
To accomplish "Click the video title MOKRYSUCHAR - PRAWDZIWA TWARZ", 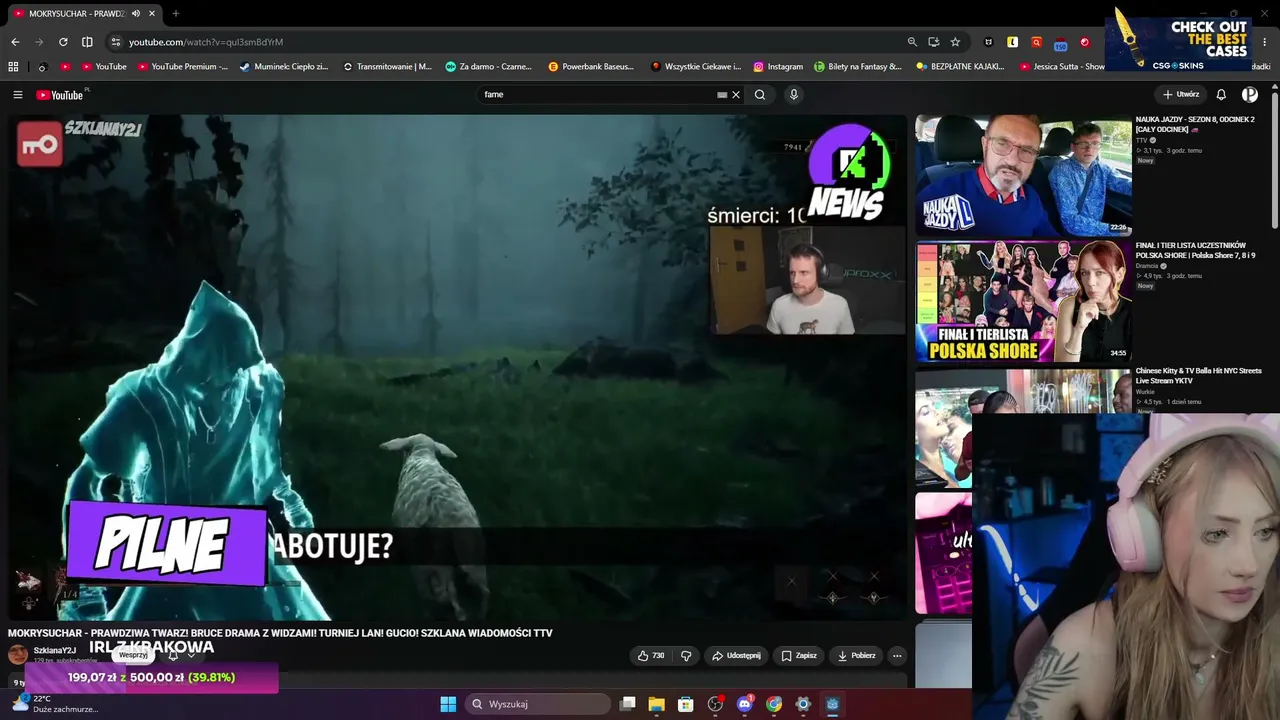I will click(280, 633).
